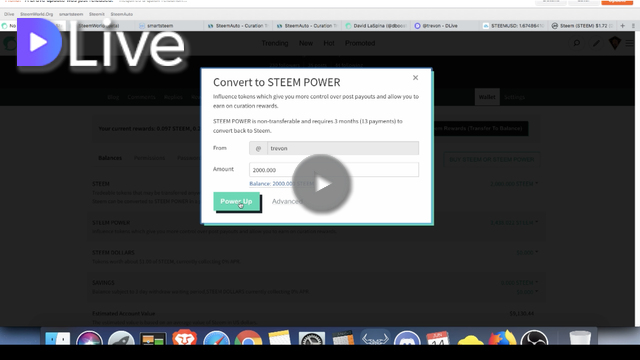Open a new browser tab with plus
Image resolution: width=640 pixels, height=360 pixels.
(x=622, y=26)
